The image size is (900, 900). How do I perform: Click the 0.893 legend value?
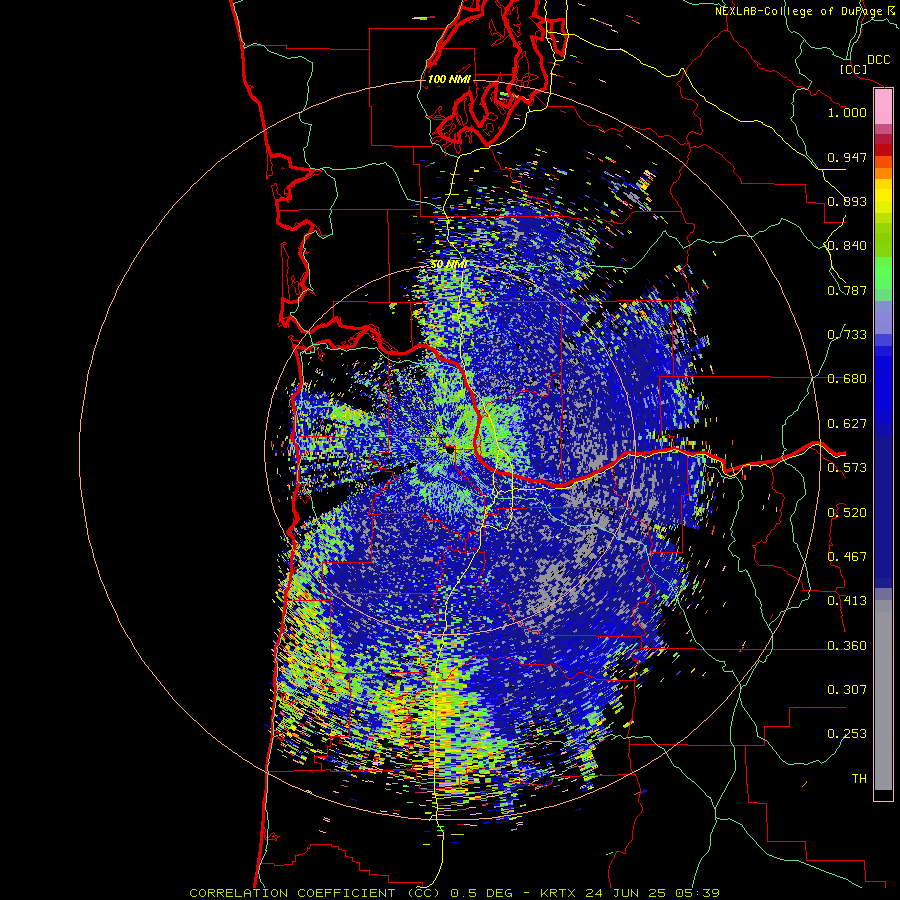click(847, 201)
